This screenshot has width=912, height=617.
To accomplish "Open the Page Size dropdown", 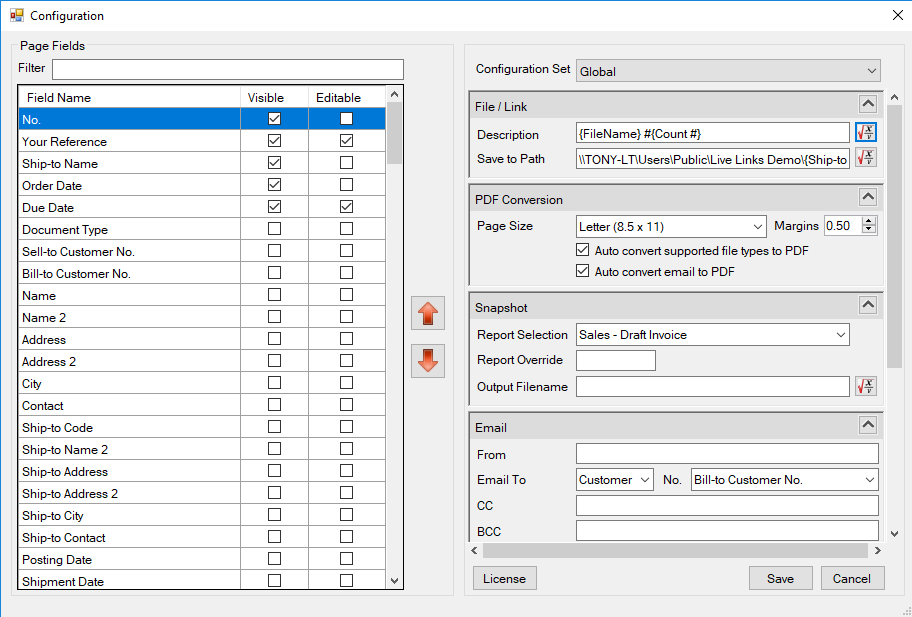I will pos(671,226).
